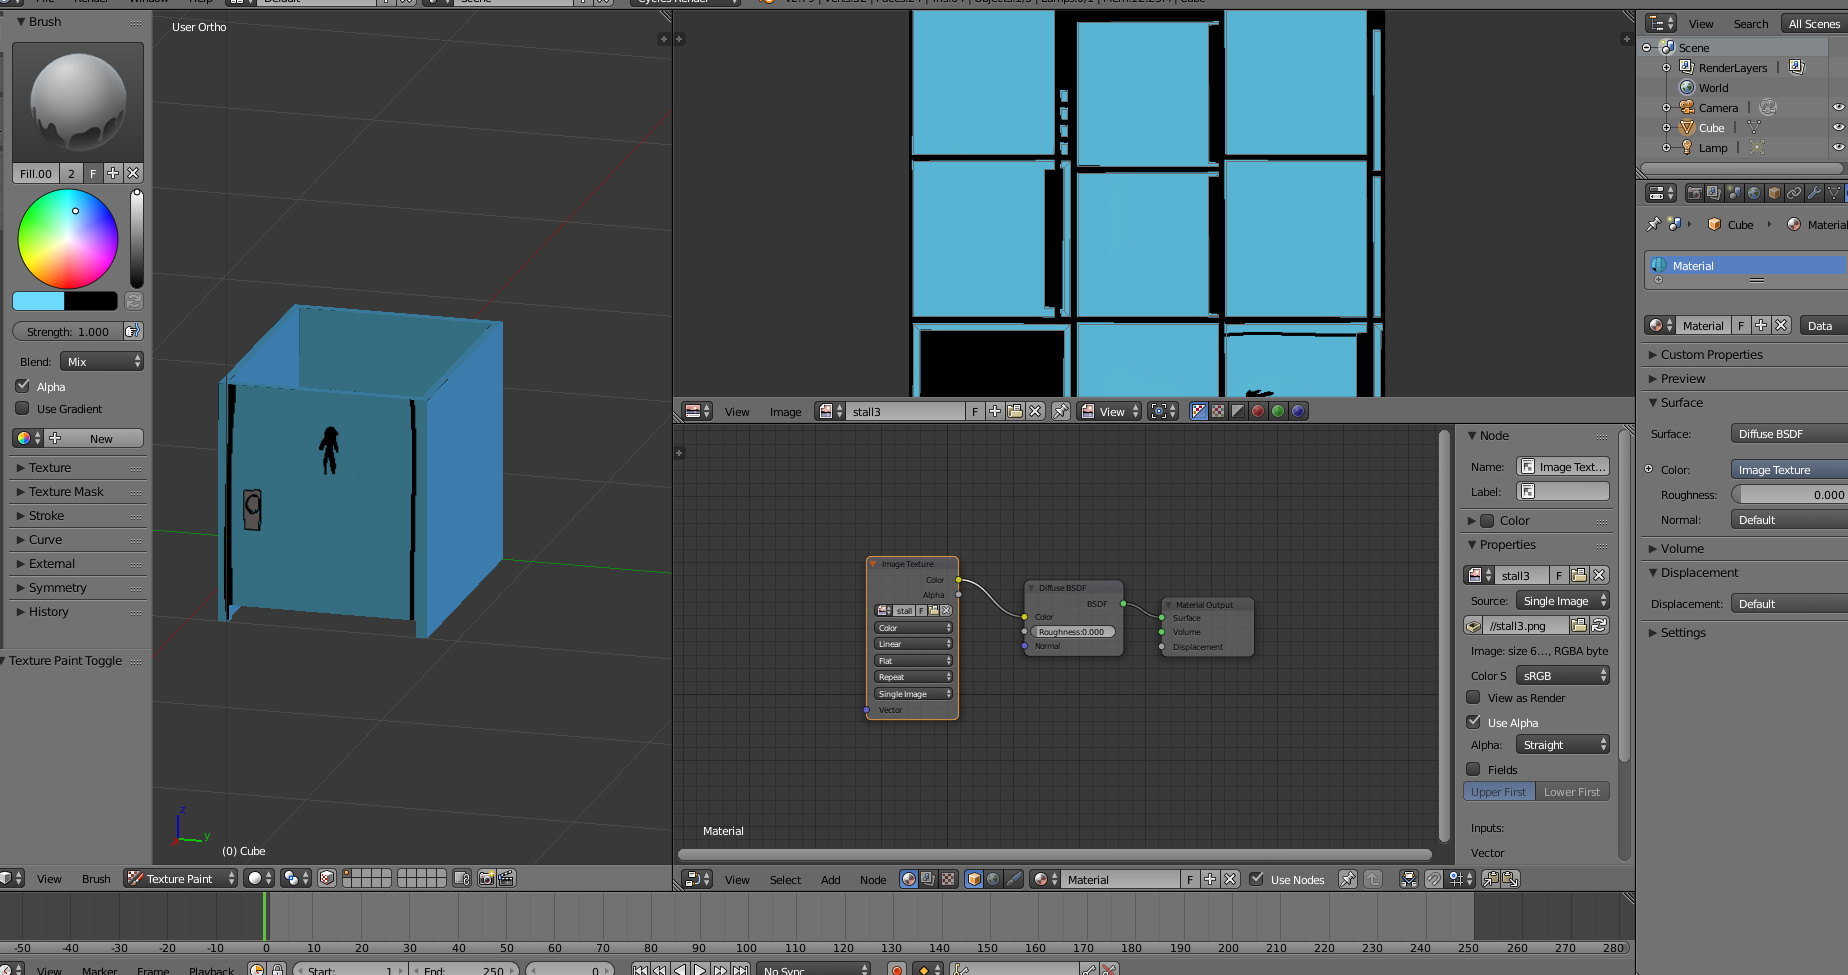This screenshot has width=1848, height=975.
Task: Open the sRGB color space dropdown
Action: (1563, 675)
